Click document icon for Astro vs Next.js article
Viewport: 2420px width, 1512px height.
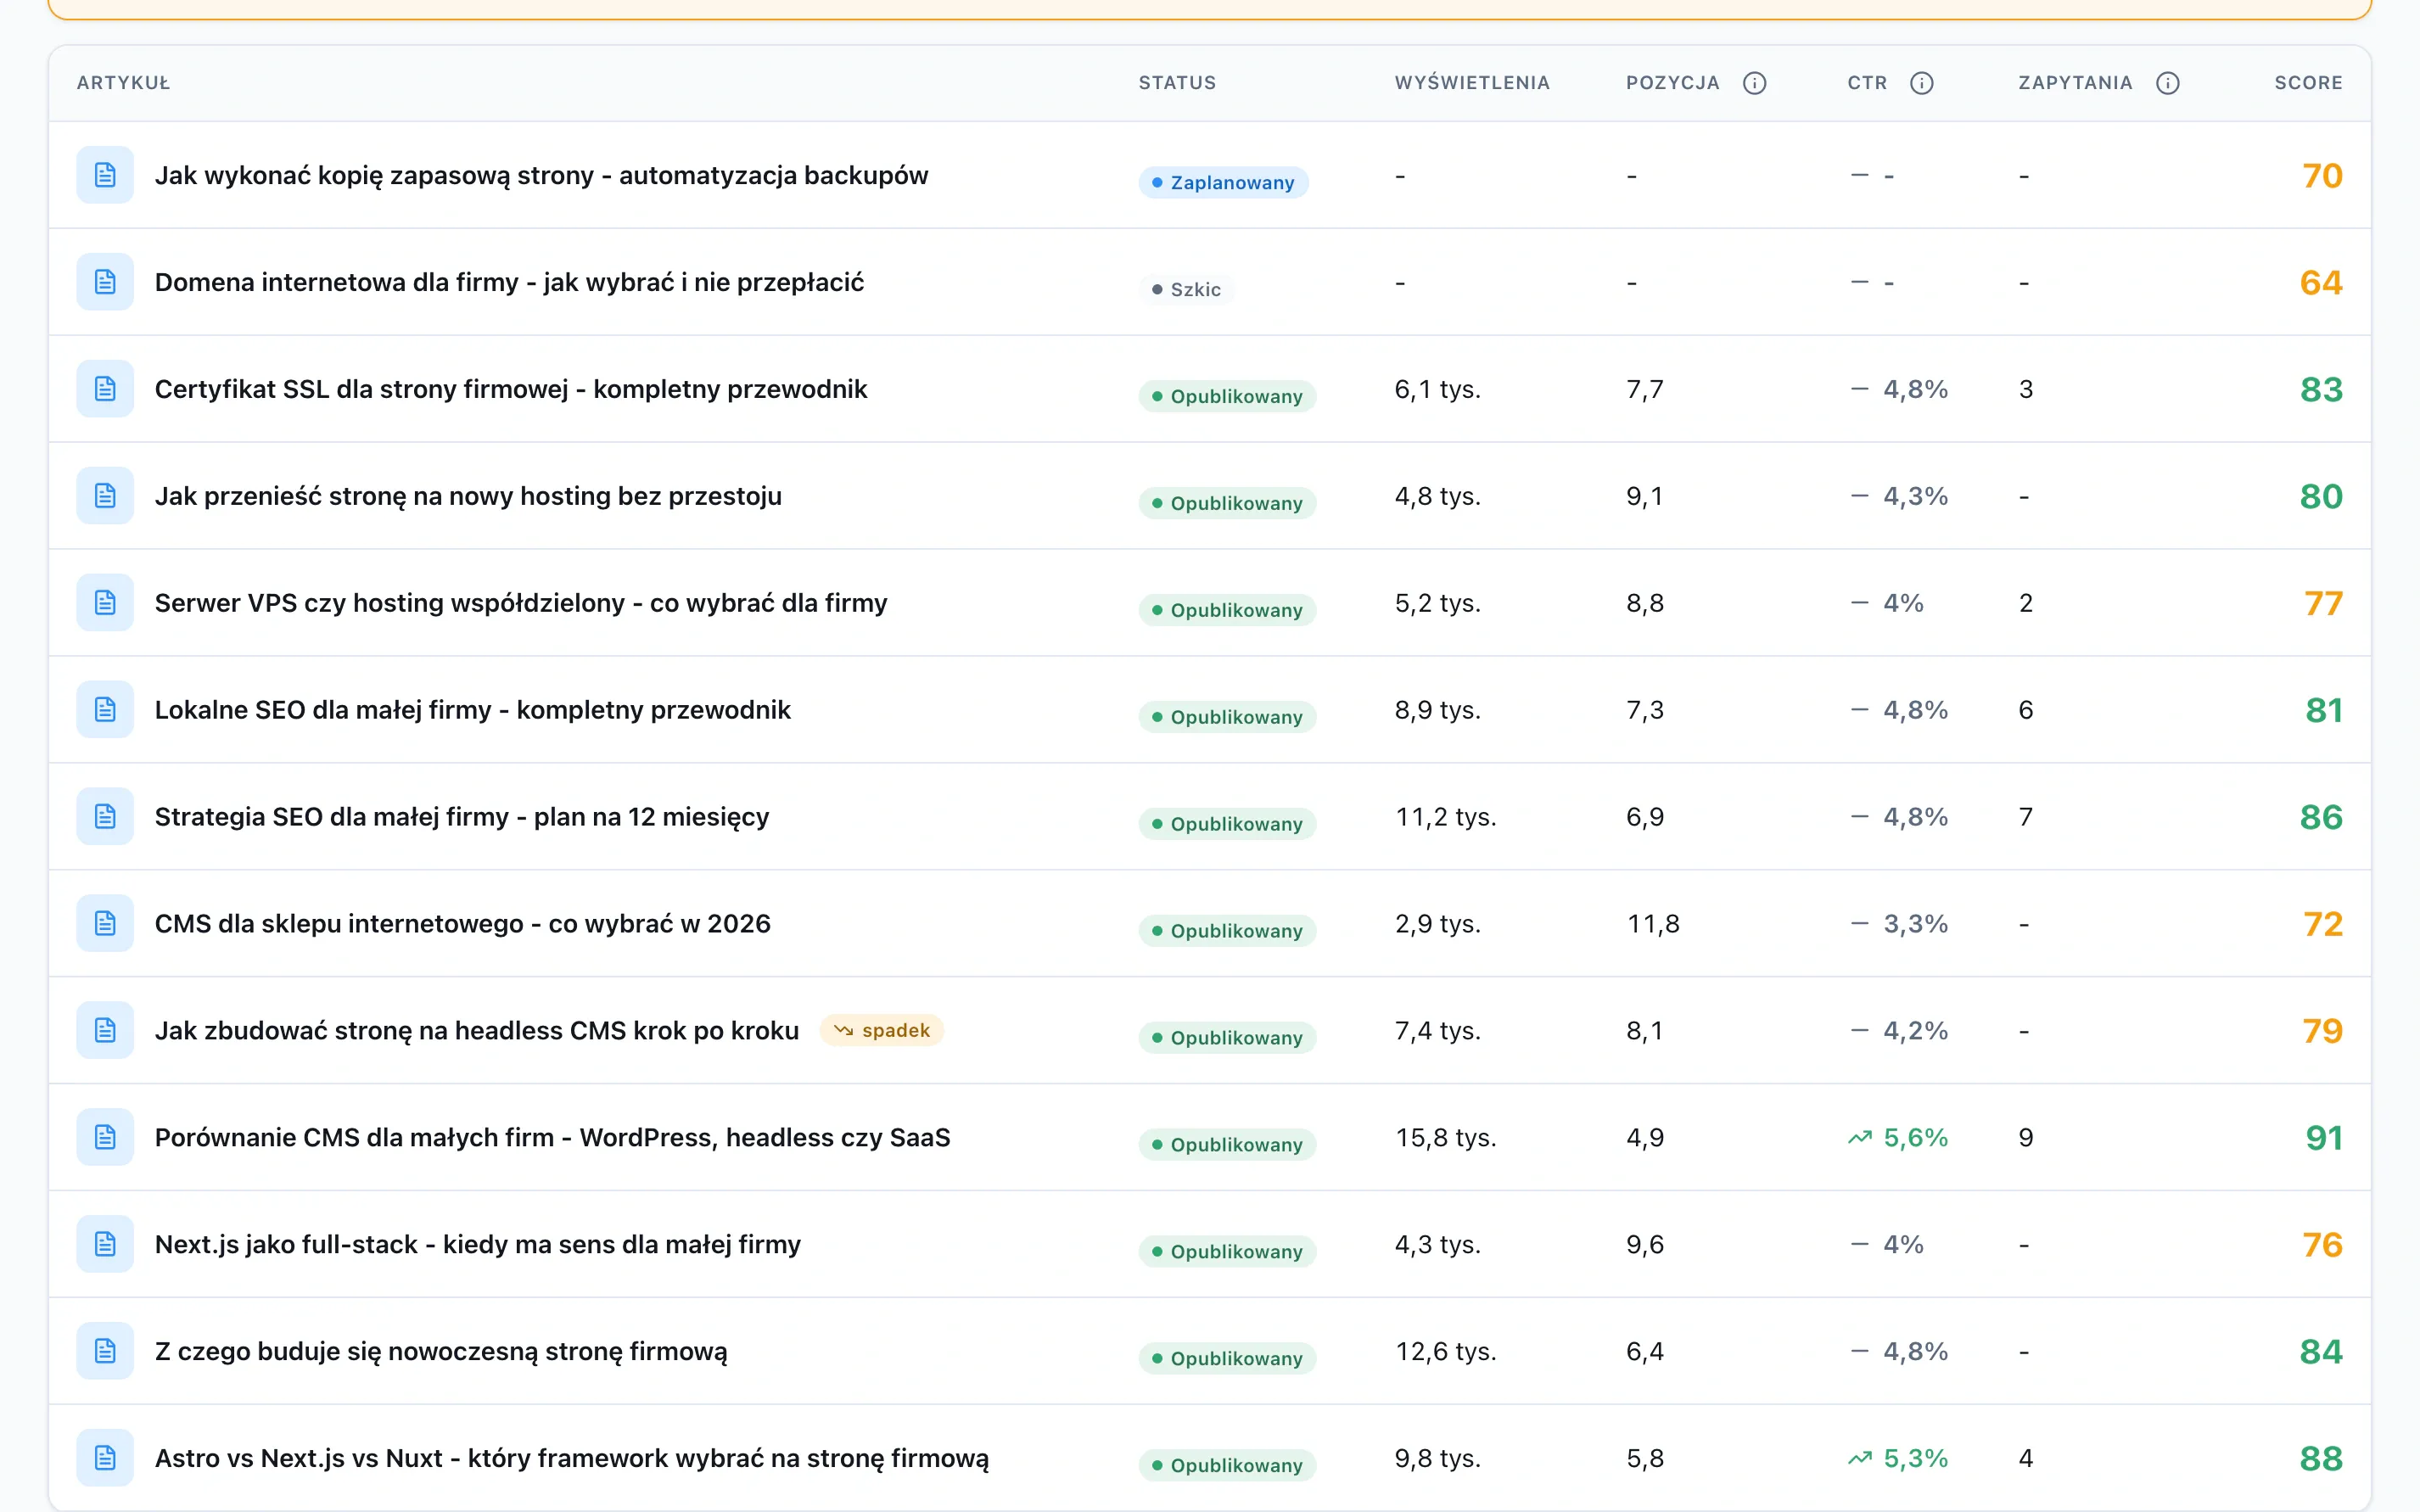pos(105,1458)
